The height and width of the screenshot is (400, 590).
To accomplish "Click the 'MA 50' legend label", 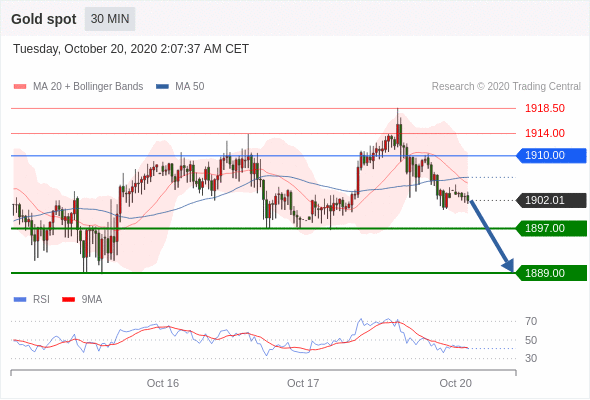I will click(x=190, y=87).
